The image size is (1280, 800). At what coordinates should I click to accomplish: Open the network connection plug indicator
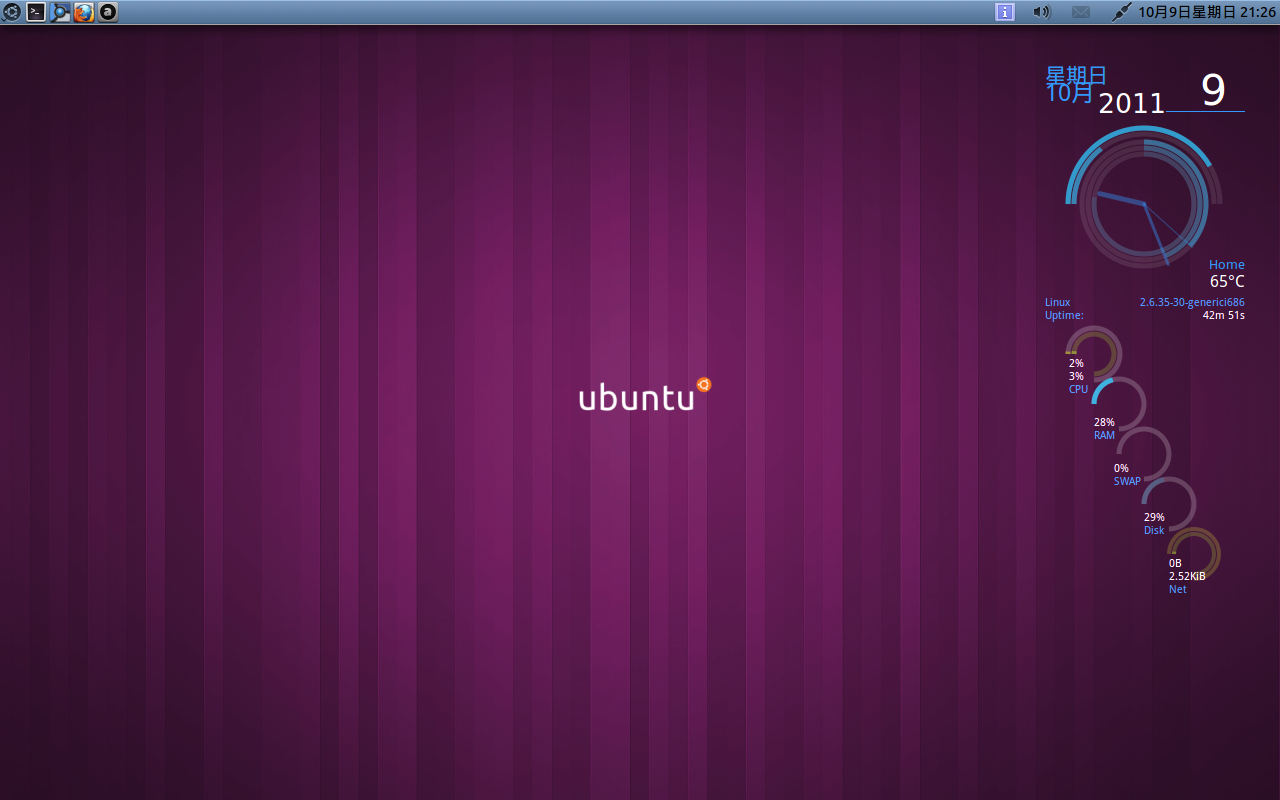tap(1122, 12)
